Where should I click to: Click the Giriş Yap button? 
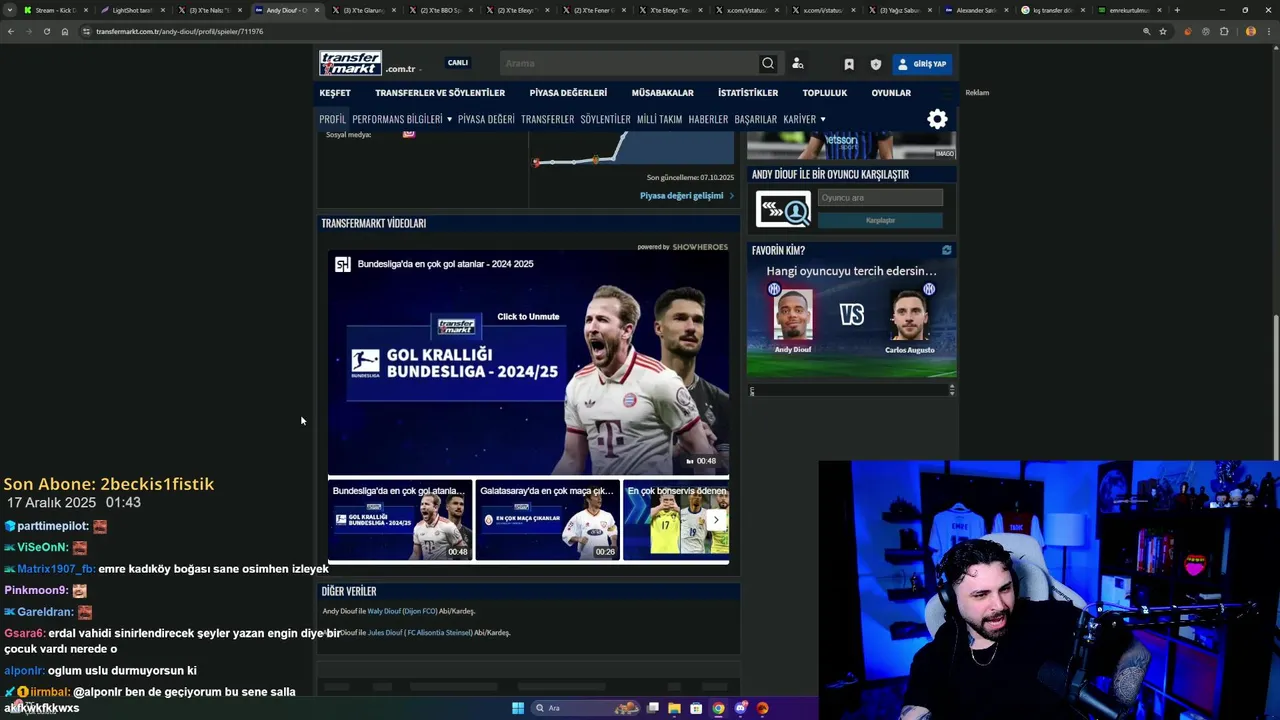pos(921,64)
